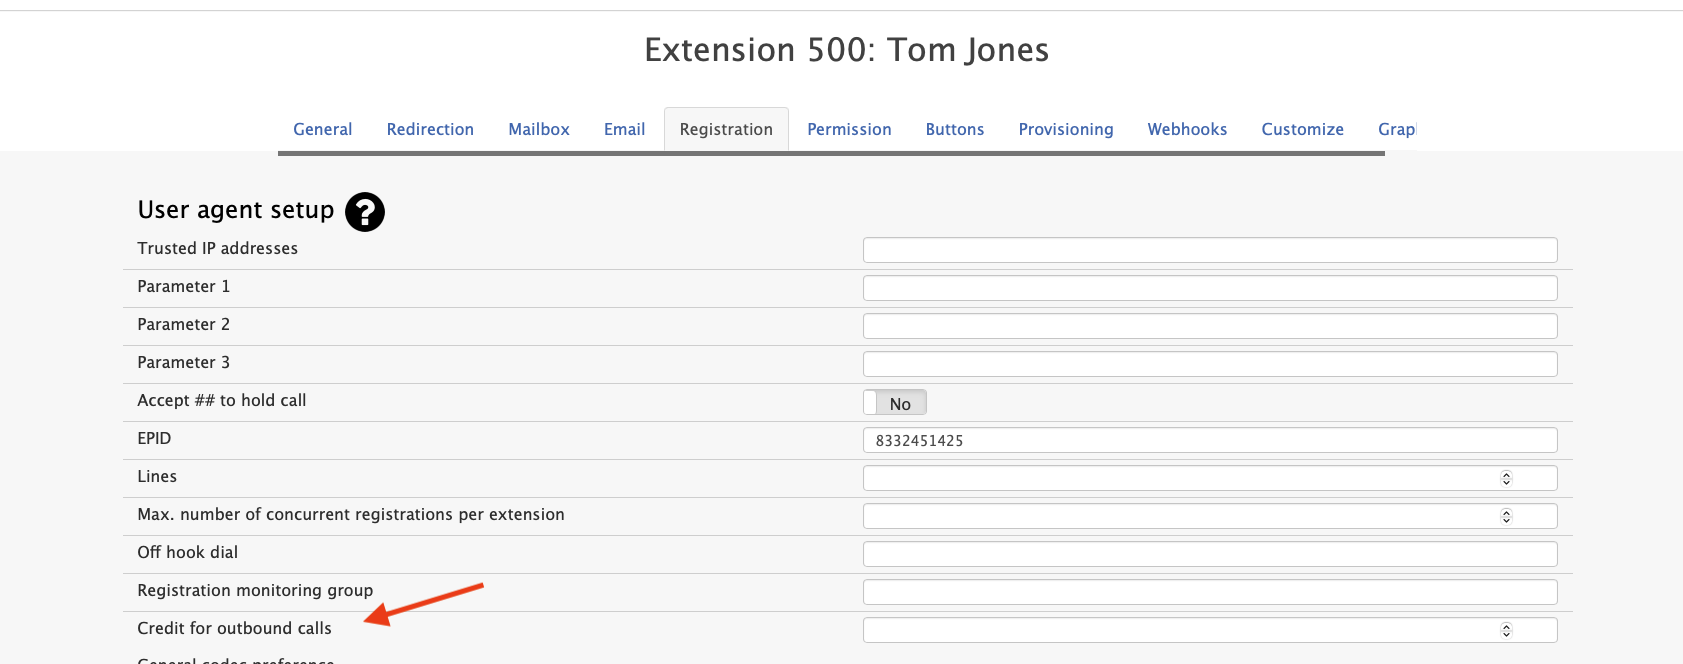The width and height of the screenshot is (1683, 664).
Task: Open the Permission tab
Action: (849, 129)
